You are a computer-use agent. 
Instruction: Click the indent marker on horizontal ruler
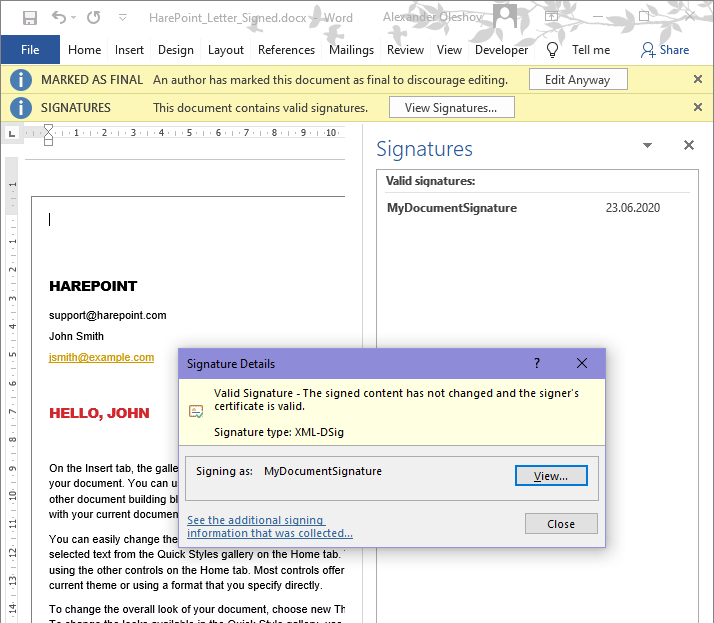48,135
